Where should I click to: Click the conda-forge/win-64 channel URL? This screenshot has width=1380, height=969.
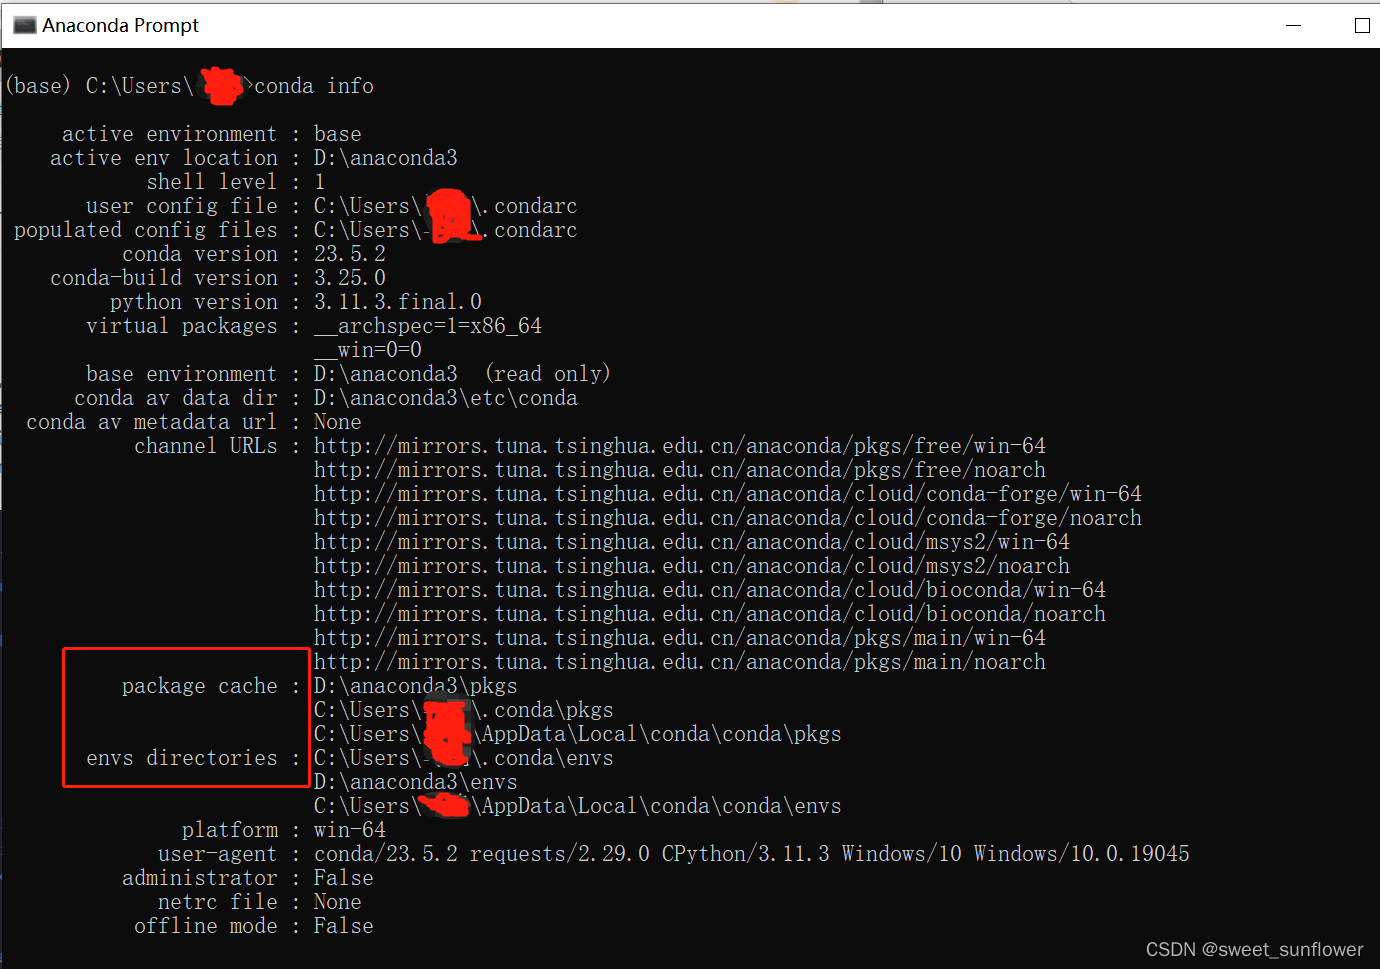pos(727,494)
